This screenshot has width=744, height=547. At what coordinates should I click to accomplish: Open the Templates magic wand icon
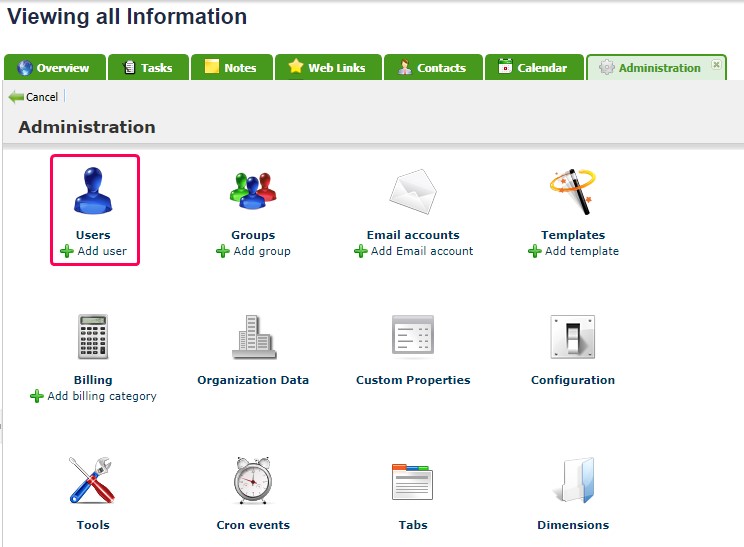pos(573,191)
